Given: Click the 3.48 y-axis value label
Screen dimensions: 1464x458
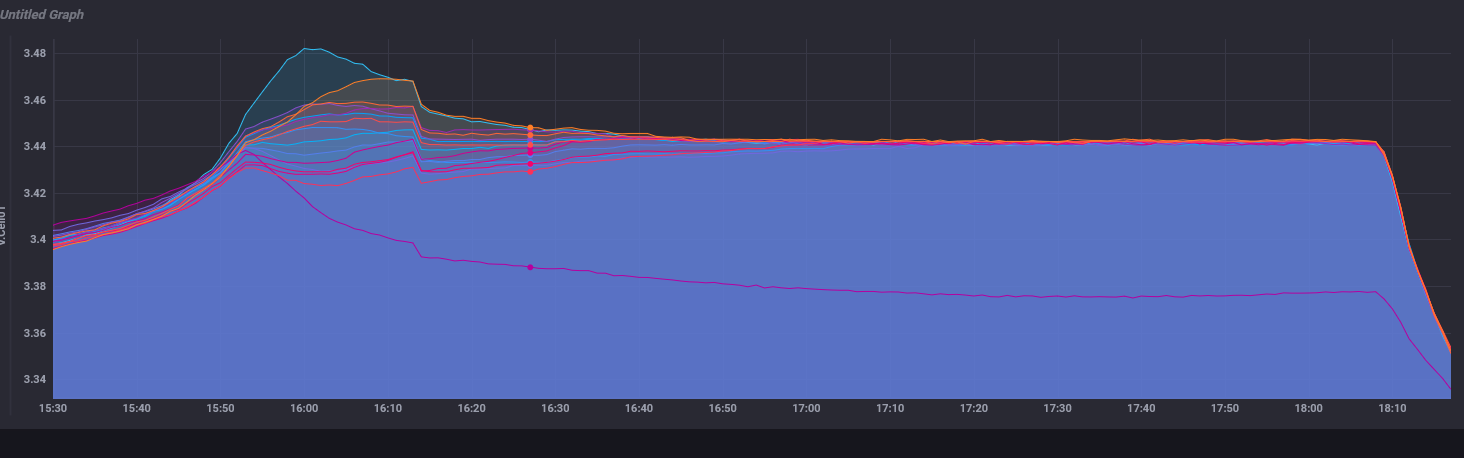Looking at the screenshot, I should (x=36, y=53).
